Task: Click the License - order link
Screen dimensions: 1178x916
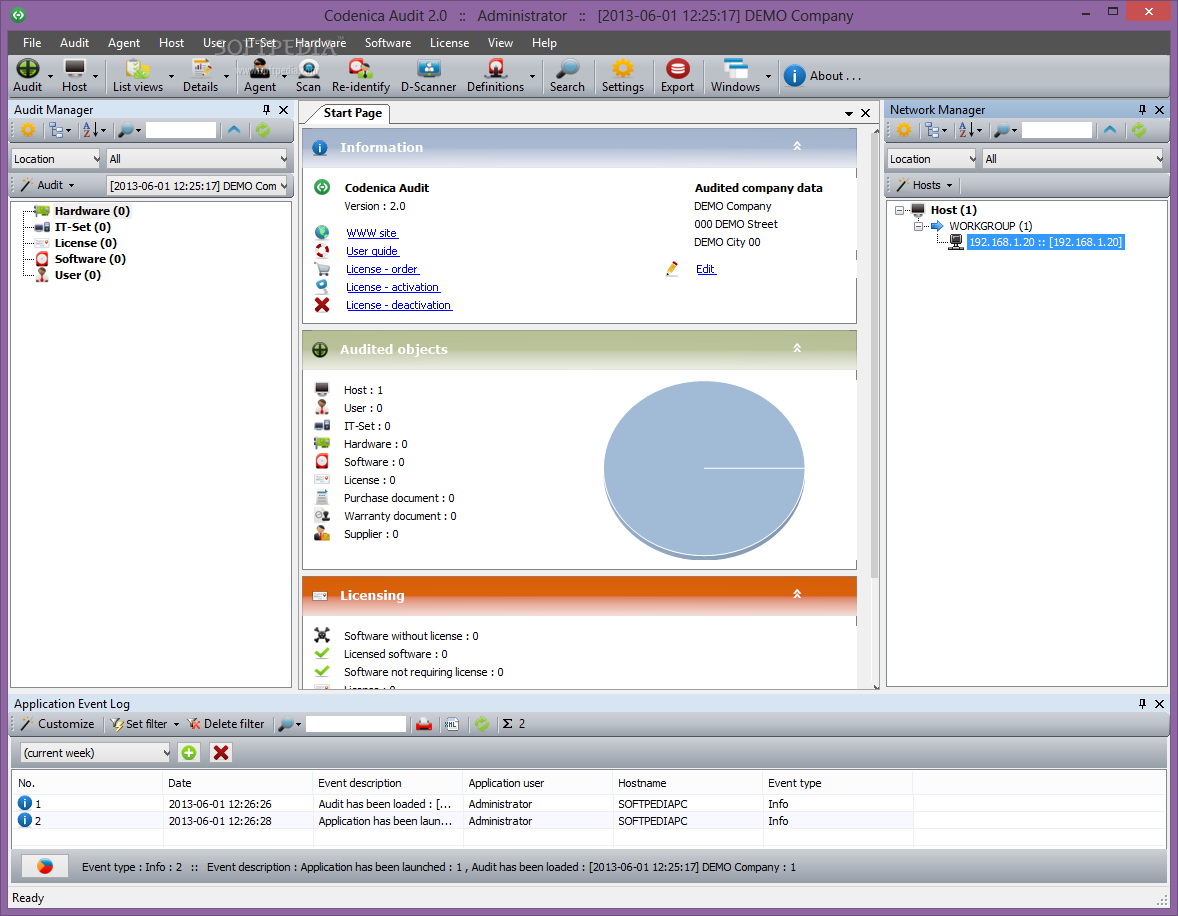Action: [x=382, y=269]
